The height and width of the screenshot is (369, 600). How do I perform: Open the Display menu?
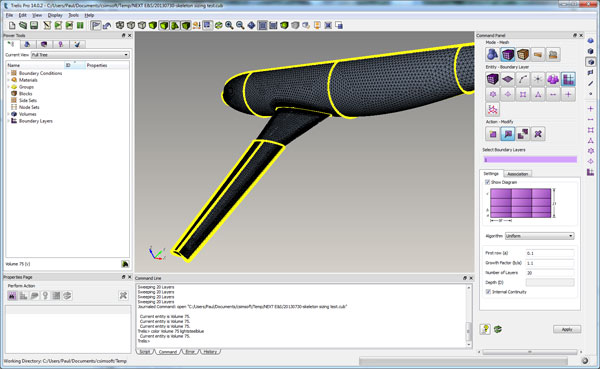pyautogui.click(x=55, y=15)
